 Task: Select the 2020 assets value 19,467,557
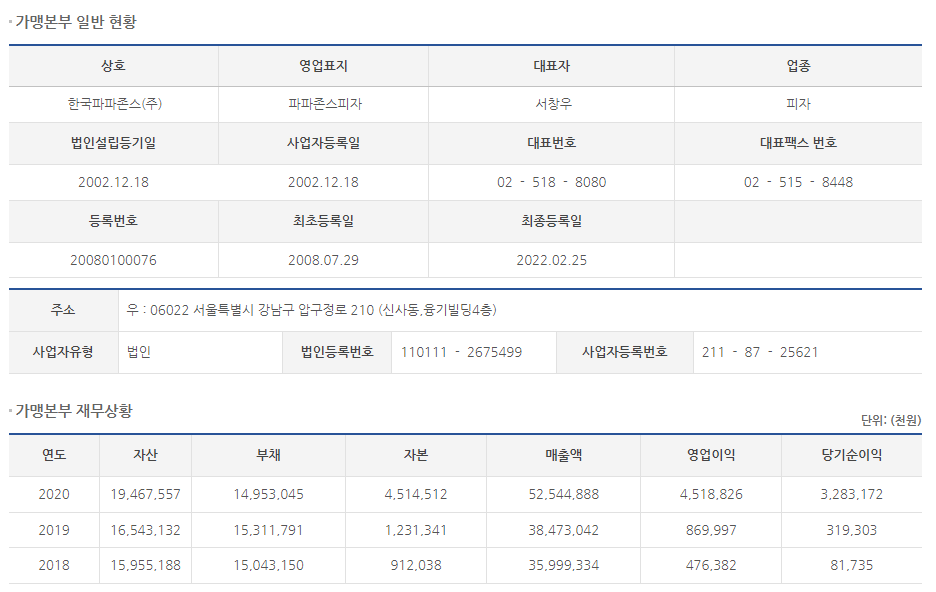coord(146,494)
